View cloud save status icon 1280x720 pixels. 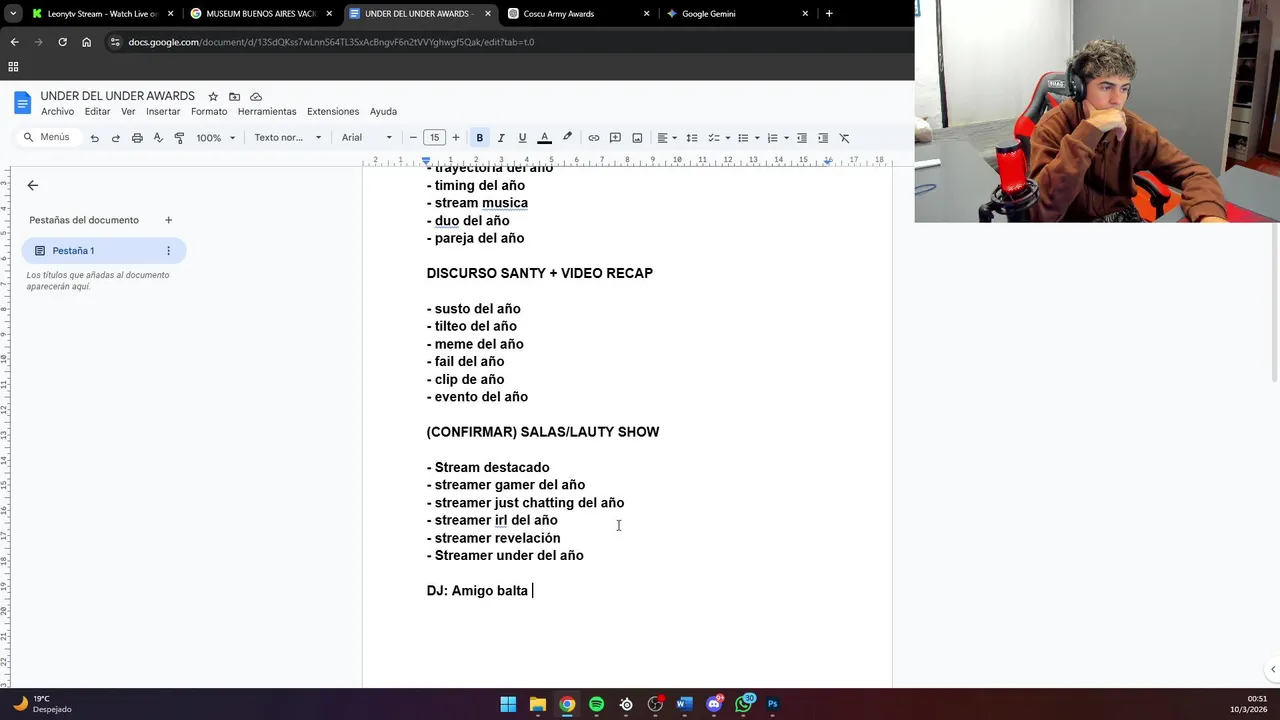point(256,97)
